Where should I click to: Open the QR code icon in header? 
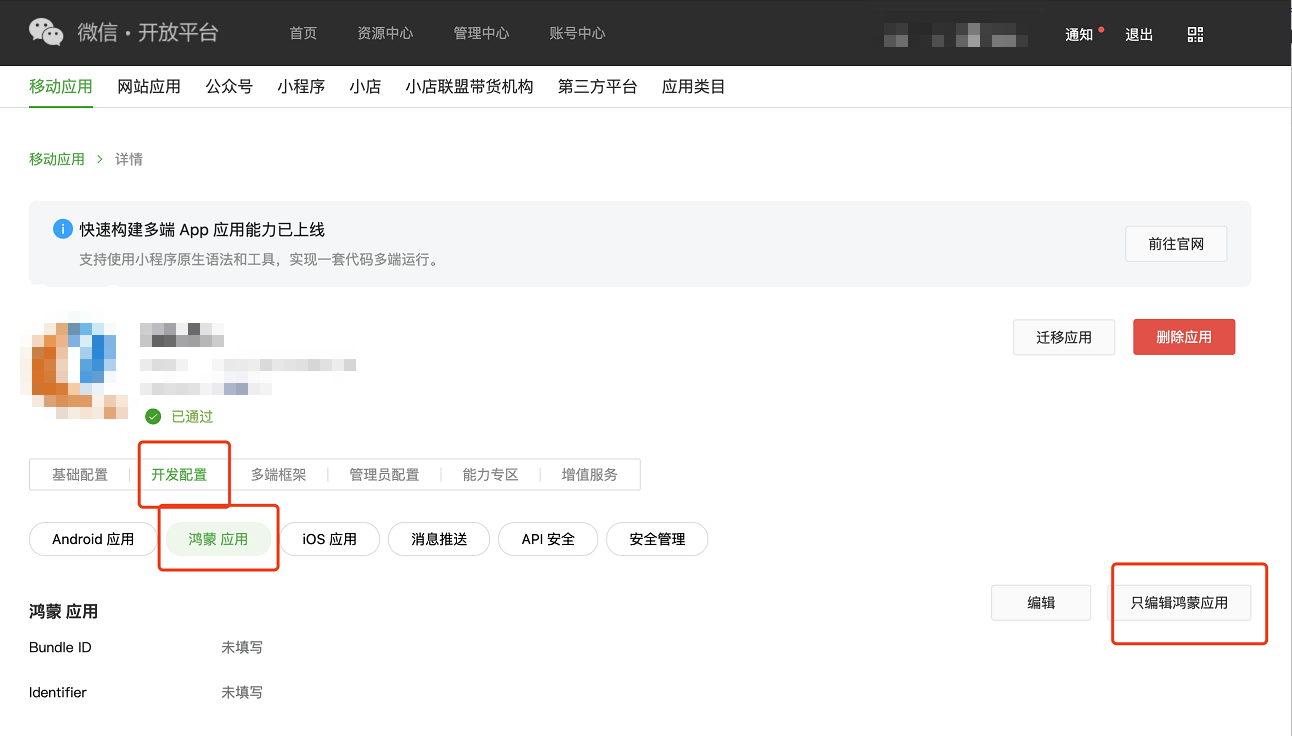pyautogui.click(x=1195, y=34)
